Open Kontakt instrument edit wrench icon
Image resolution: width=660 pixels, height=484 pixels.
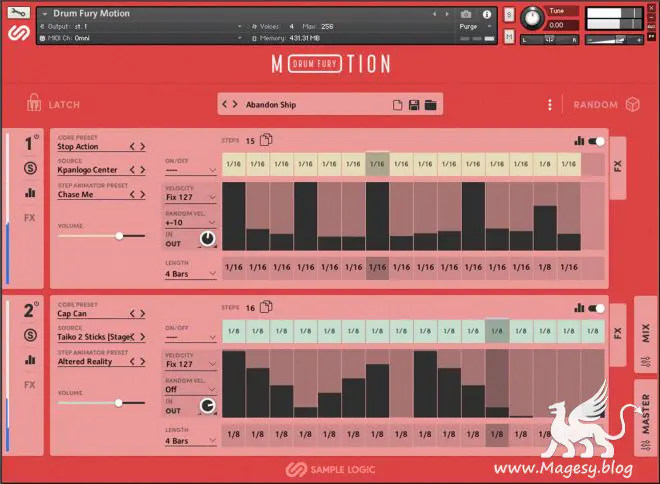[19, 12]
